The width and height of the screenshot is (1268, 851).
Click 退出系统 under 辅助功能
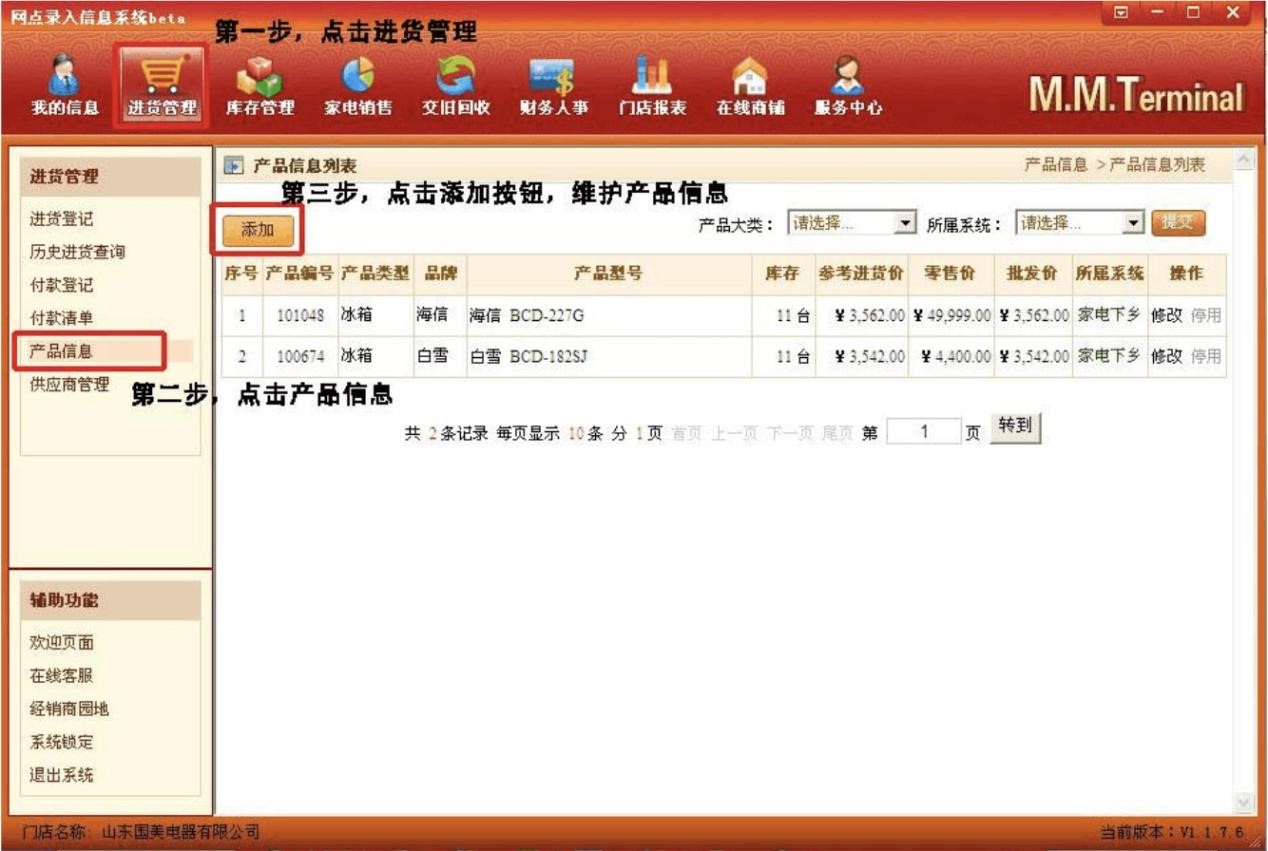tap(61, 775)
